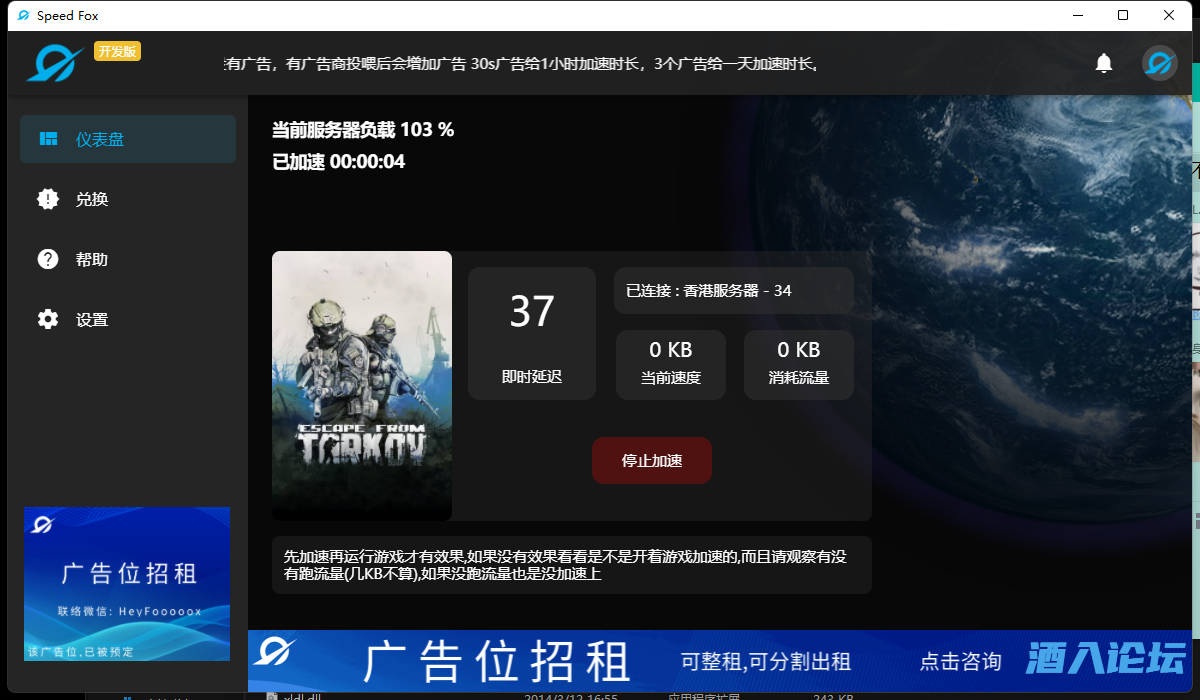Screen dimensions: 1200x700
Task: Open the connected server selector 香港服务器 - 34
Action: [733, 290]
